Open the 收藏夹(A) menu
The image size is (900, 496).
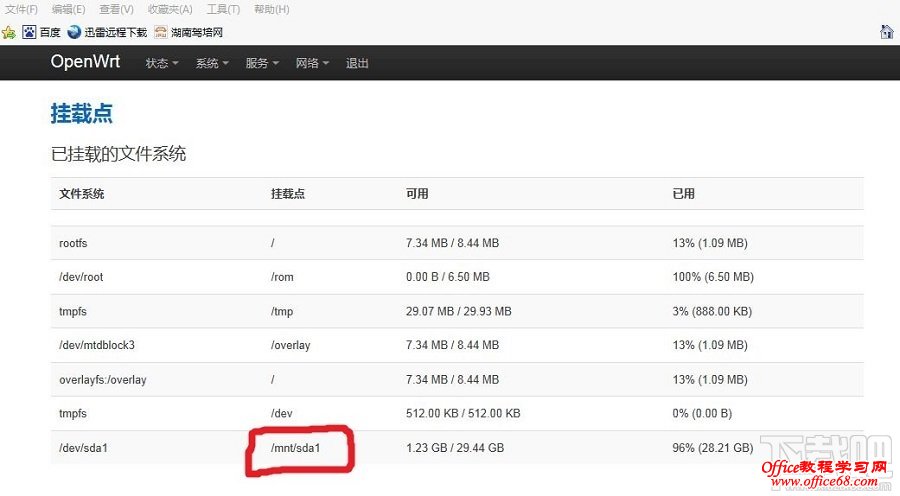170,9
